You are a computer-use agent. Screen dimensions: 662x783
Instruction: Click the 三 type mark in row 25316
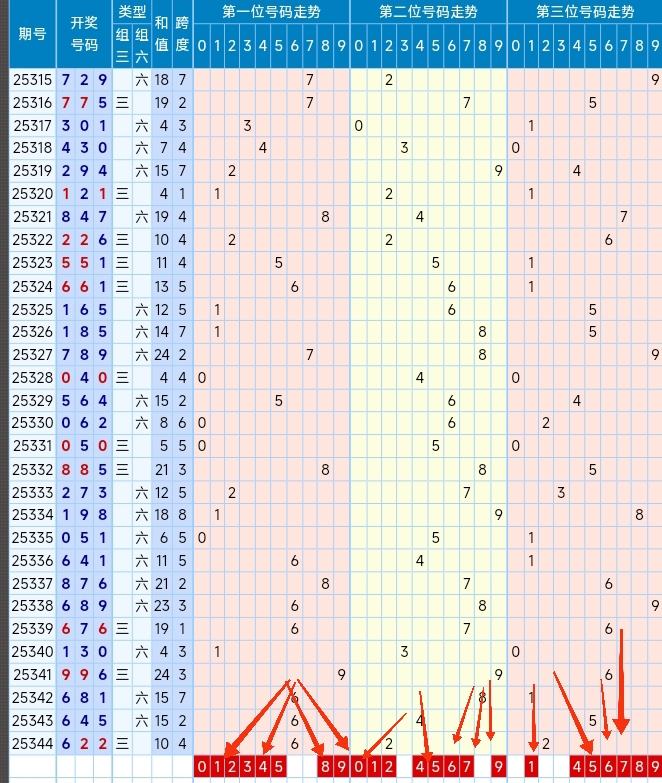[122, 103]
